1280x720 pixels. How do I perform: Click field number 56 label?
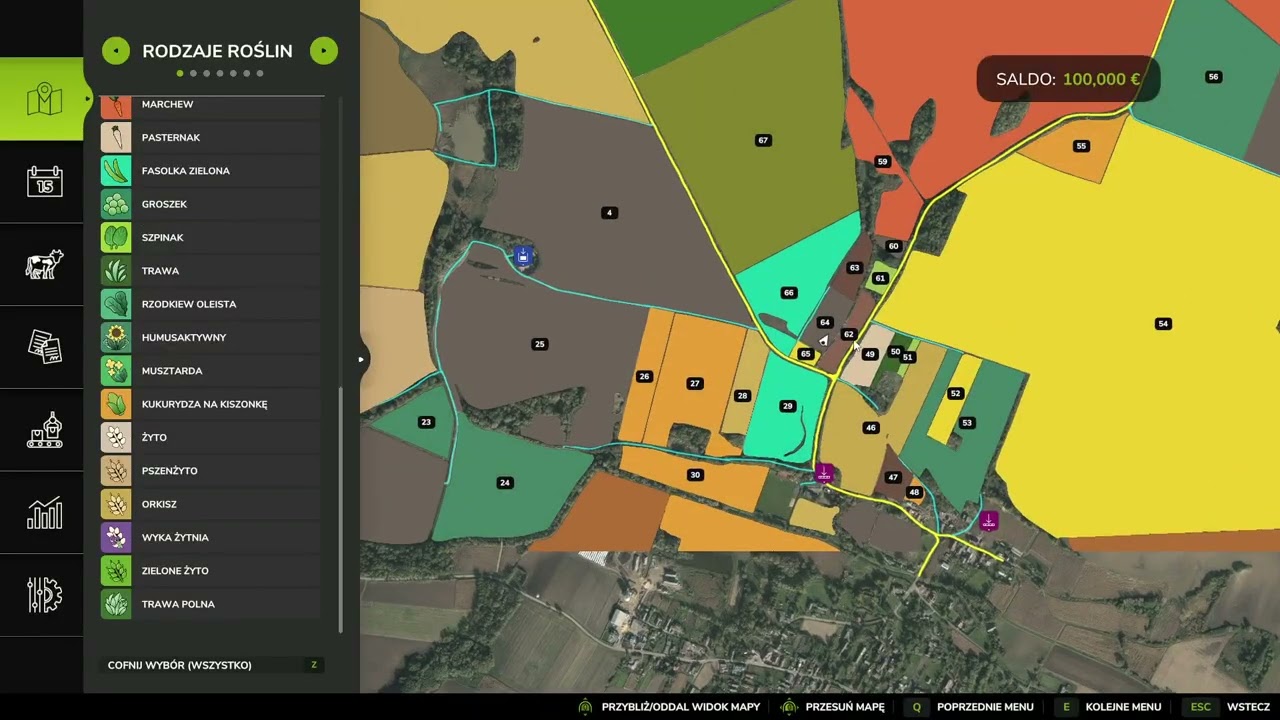coord(1213,77)
